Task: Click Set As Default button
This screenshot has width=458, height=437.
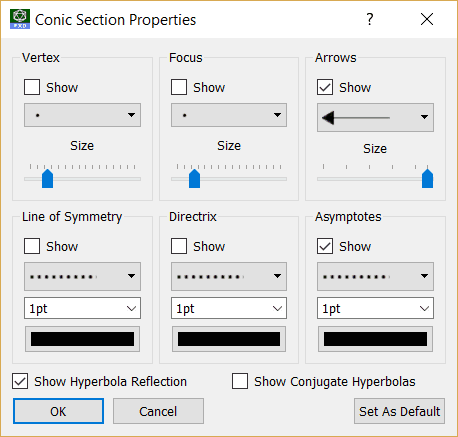Action: [x=399, y=411]
